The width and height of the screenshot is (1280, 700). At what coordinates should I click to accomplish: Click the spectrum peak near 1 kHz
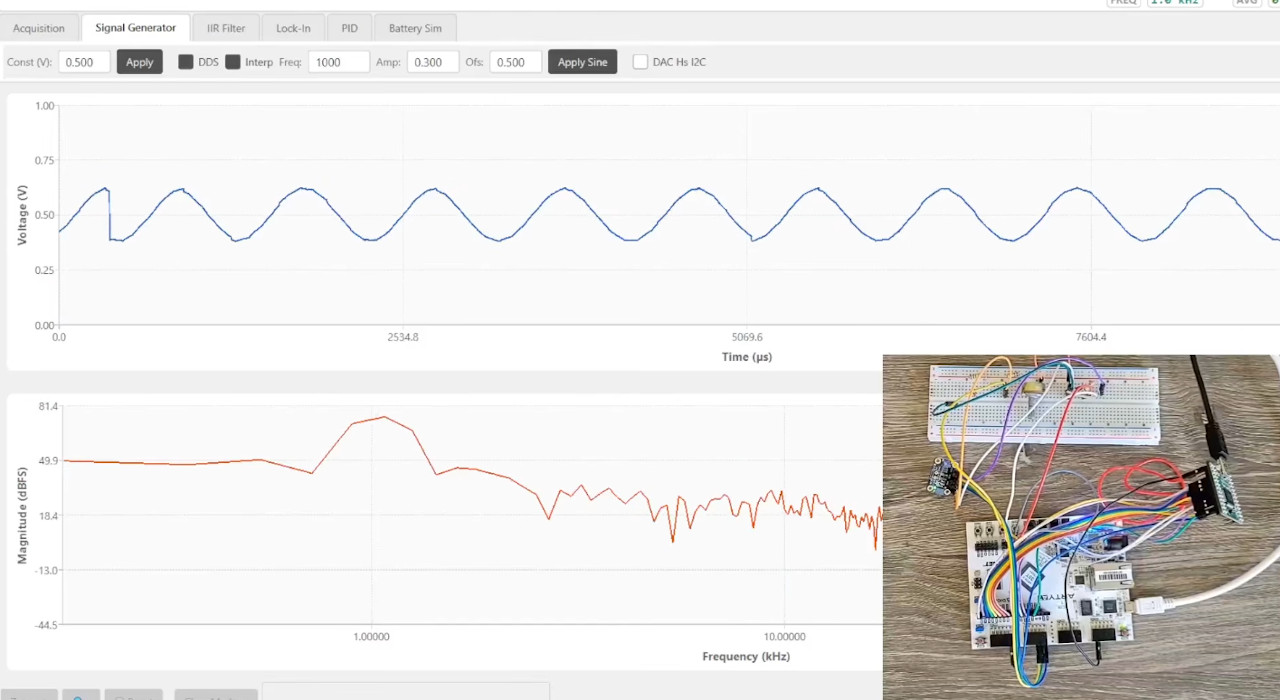(x=384, y=417)
